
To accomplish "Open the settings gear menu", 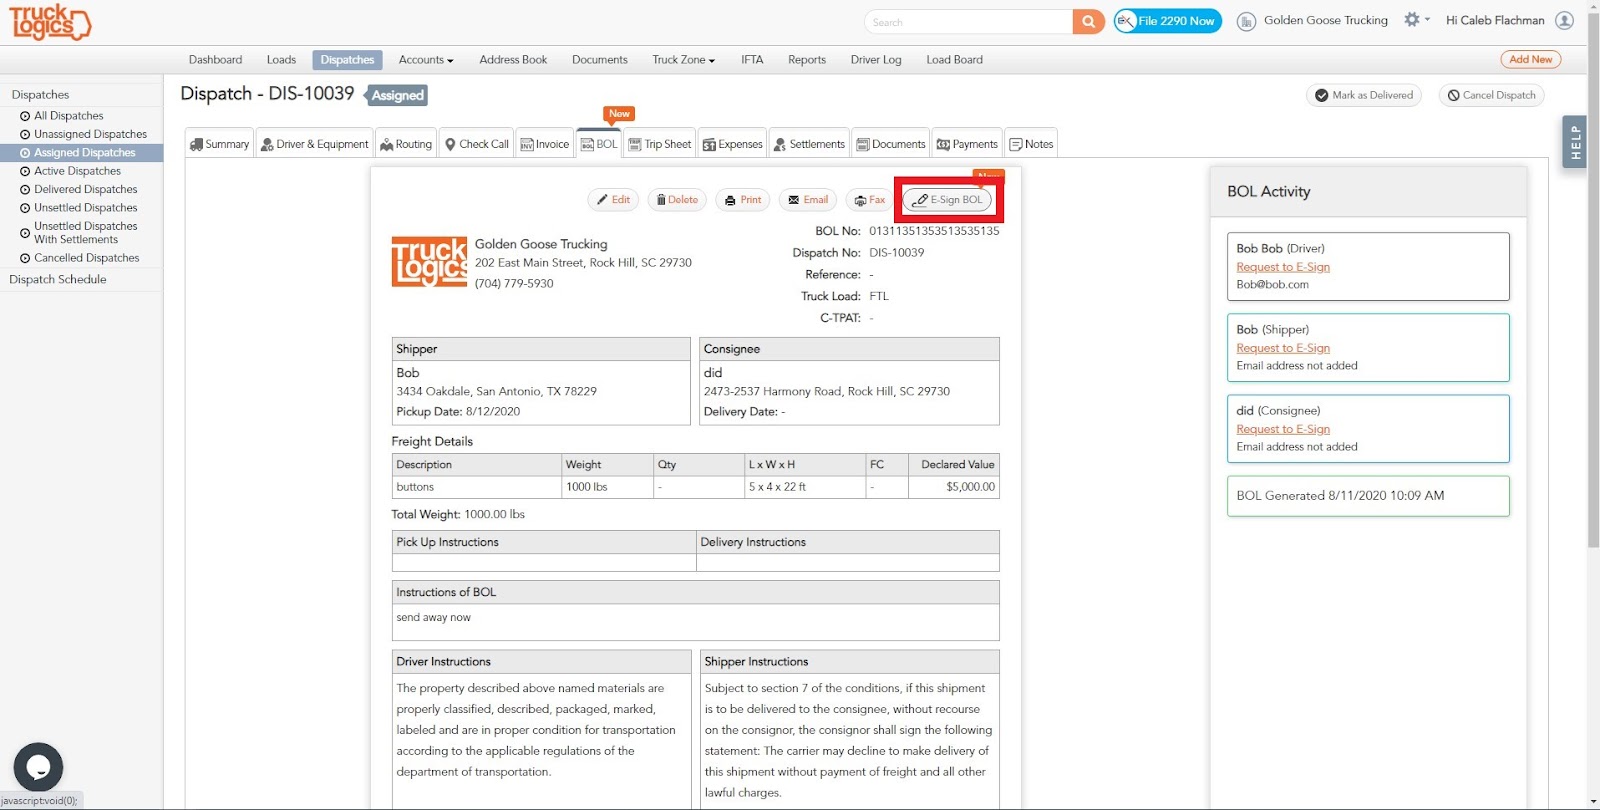I will point(1416,20).
